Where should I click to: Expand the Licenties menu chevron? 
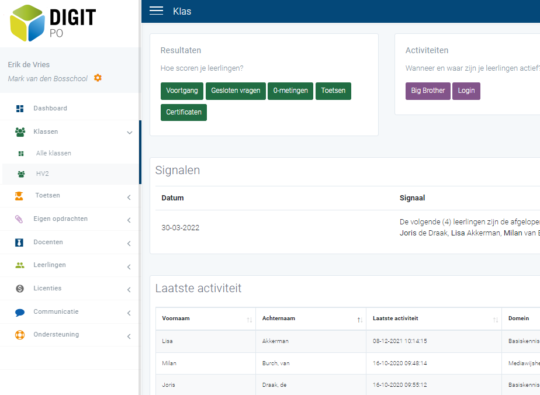click(129, 290)
